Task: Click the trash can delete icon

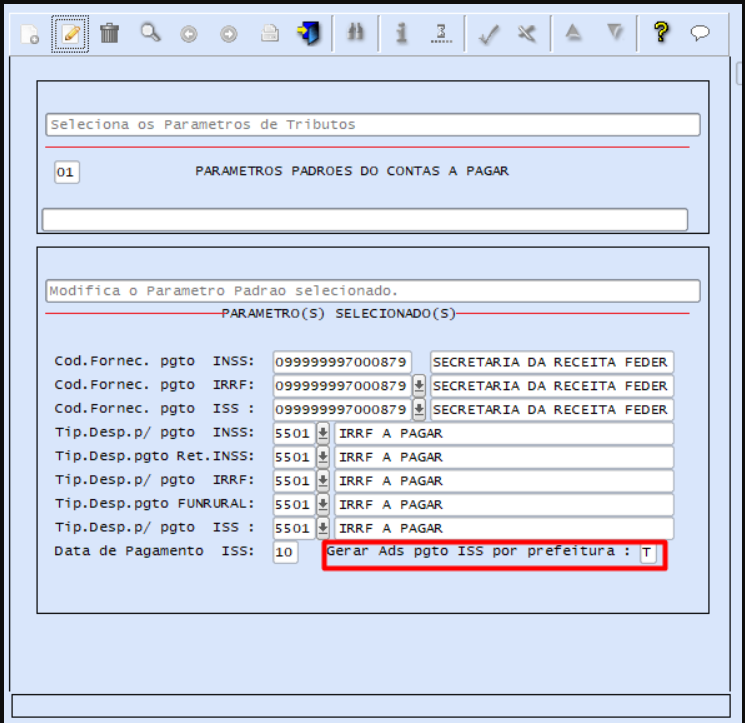Action: 109,33
